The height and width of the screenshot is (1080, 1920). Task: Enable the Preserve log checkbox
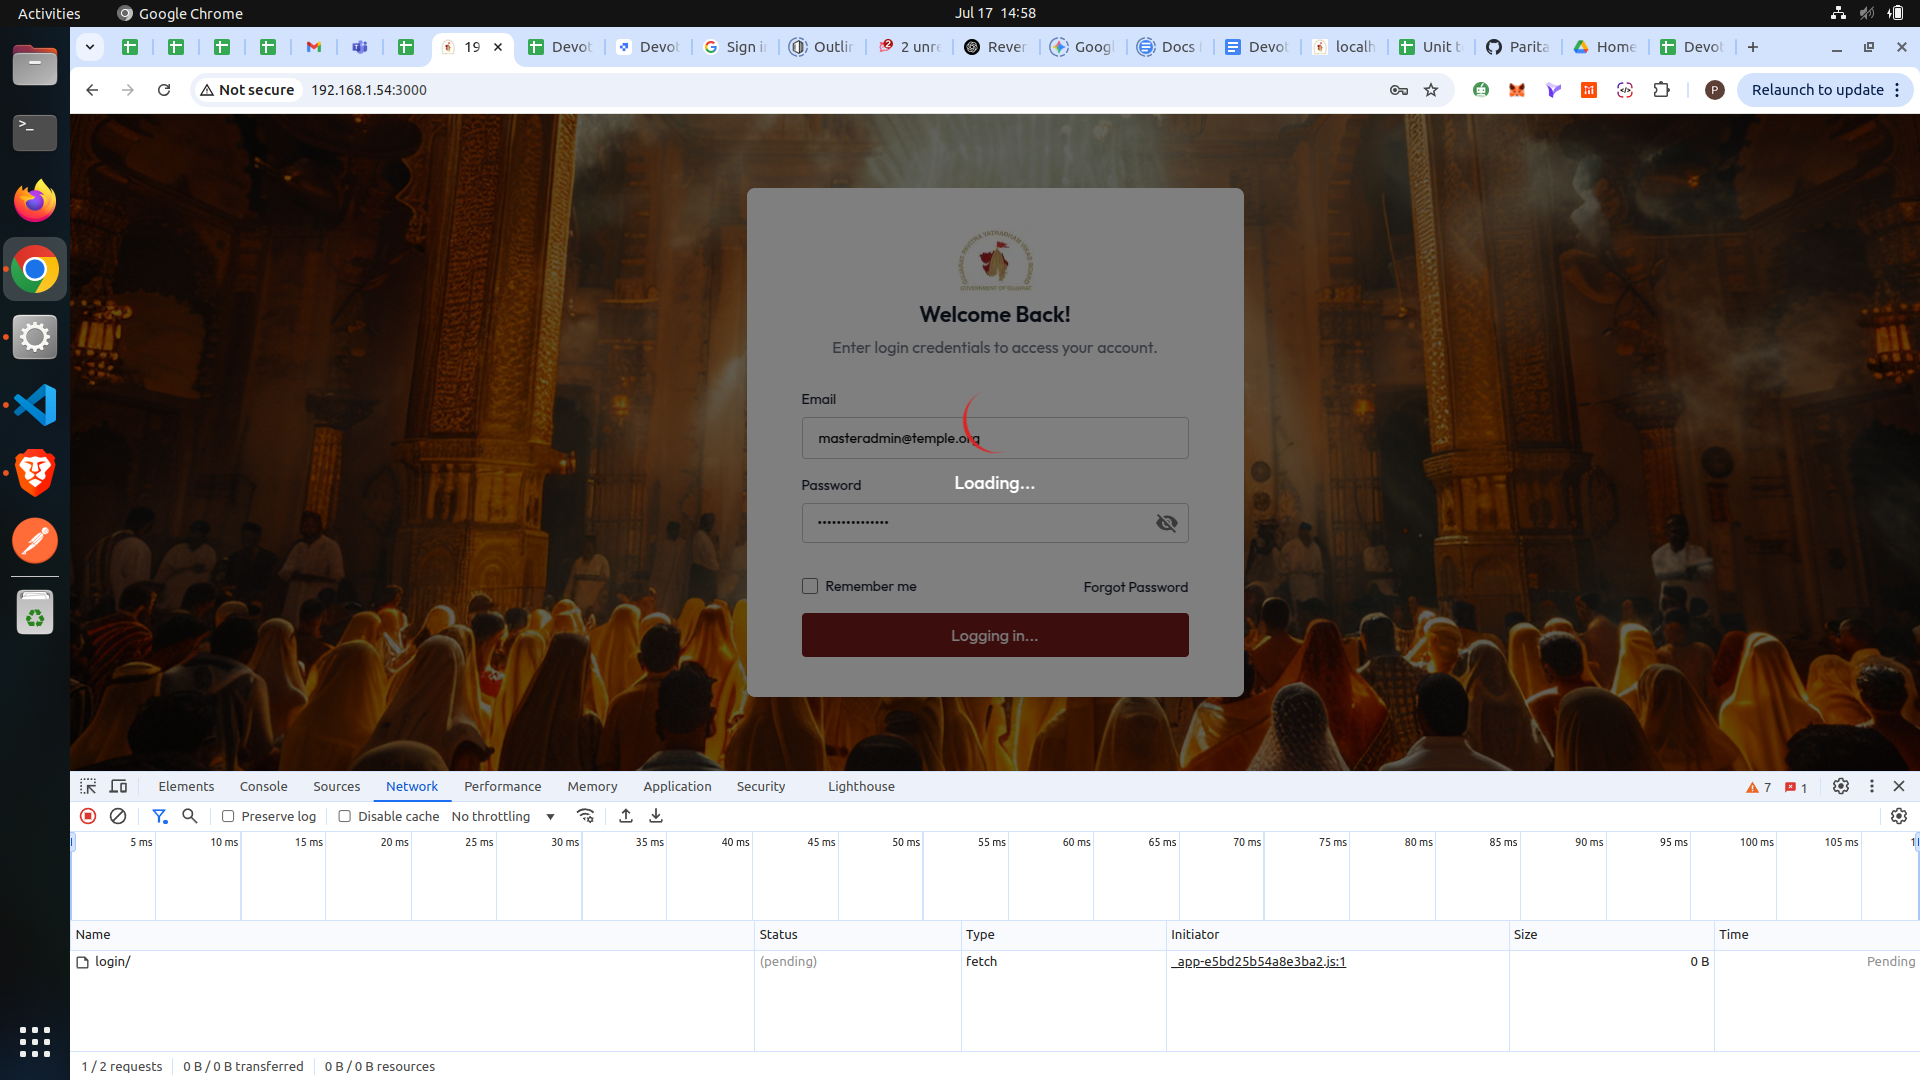point(228,816)
